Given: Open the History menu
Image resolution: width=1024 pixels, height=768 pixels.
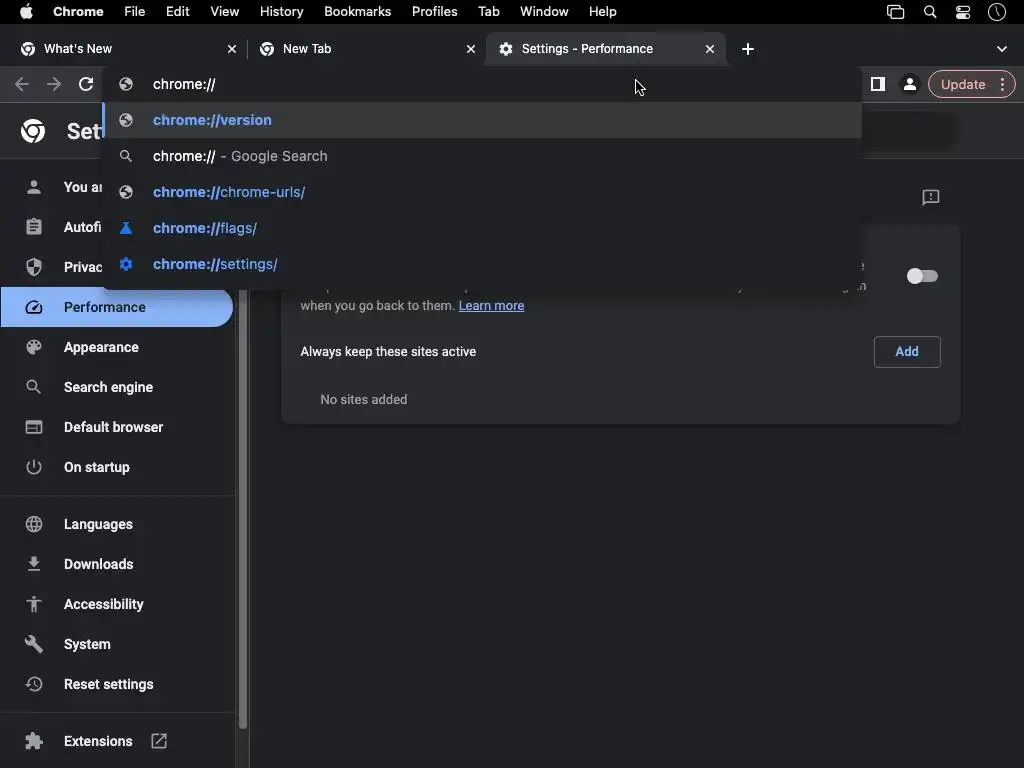Looking at the screenshot, I should coord(281,12).
